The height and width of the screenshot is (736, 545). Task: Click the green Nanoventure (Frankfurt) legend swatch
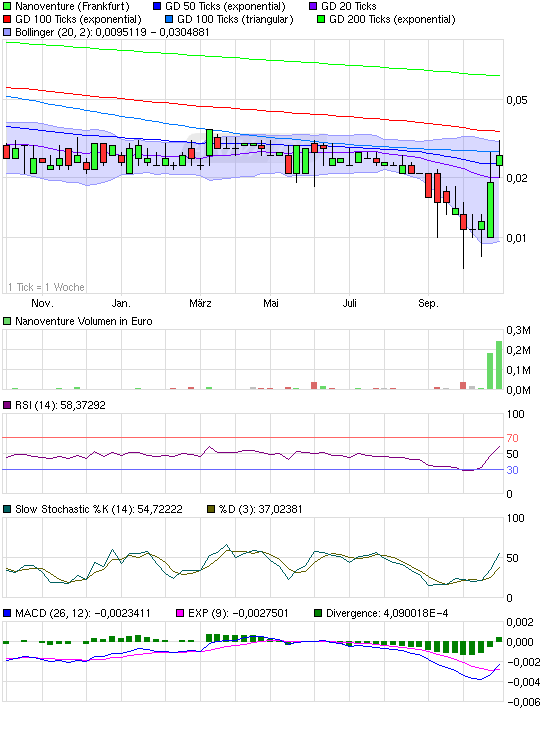[x=7, y=7]
